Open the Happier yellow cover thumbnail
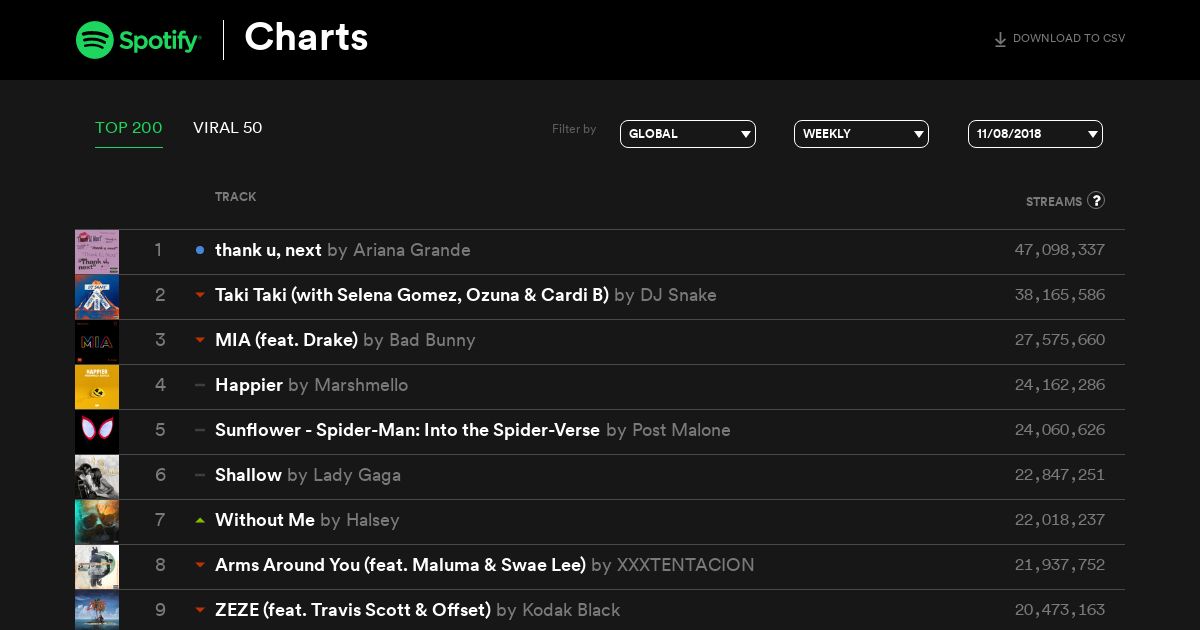The height and width of the screenshot is (630, 1200). tap(97, 387)
